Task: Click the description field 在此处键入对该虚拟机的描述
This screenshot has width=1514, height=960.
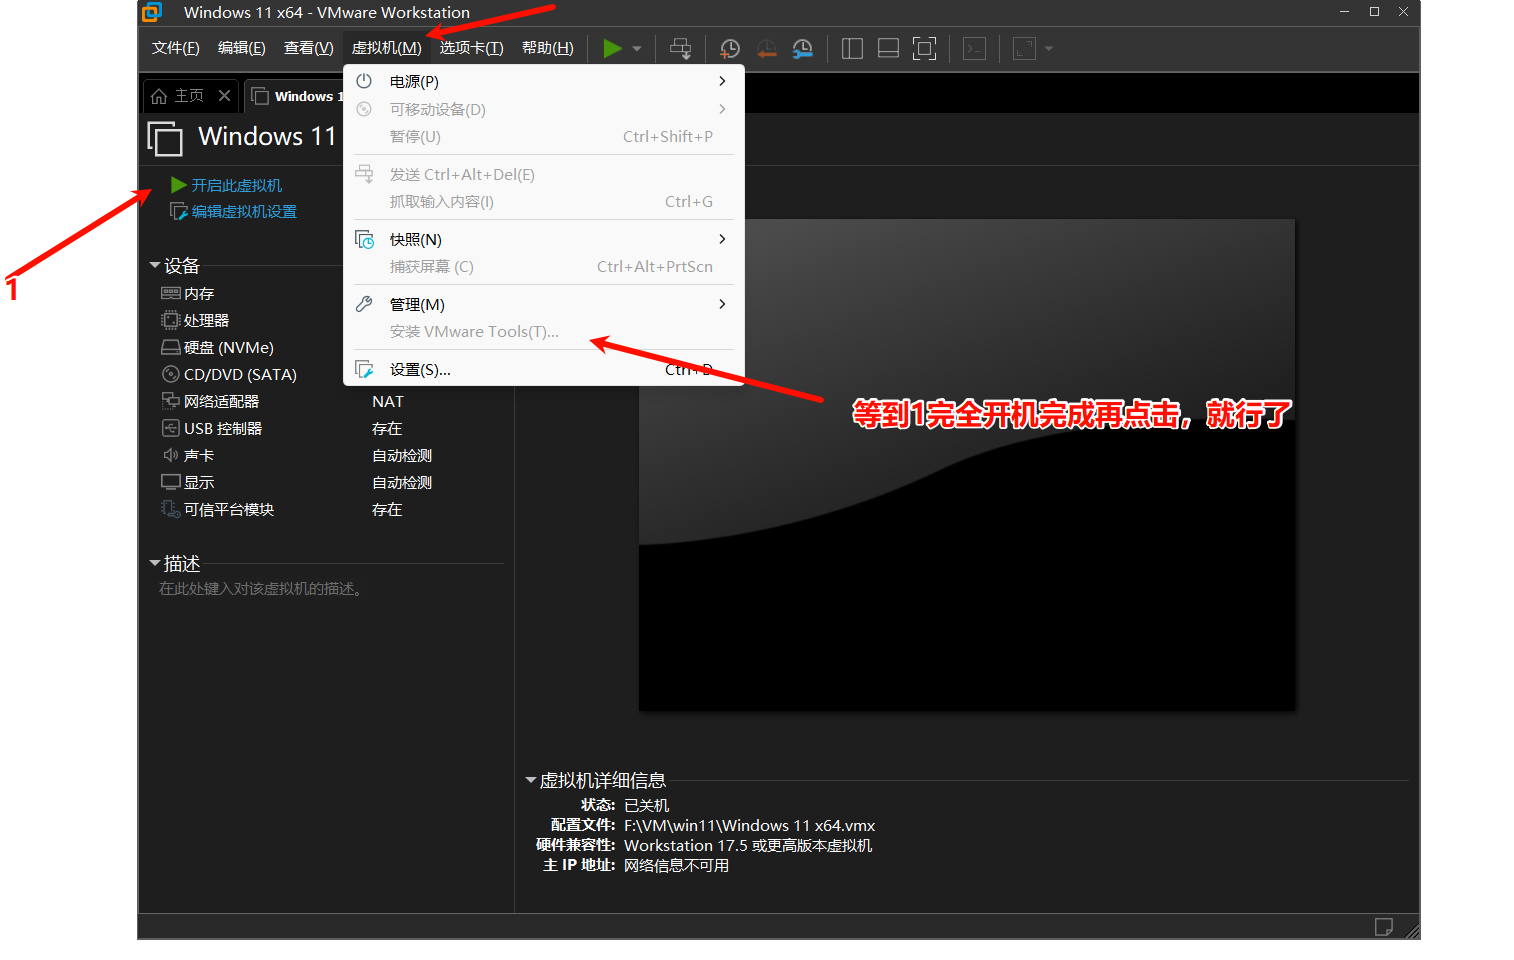Action: [x=262, y=589]
